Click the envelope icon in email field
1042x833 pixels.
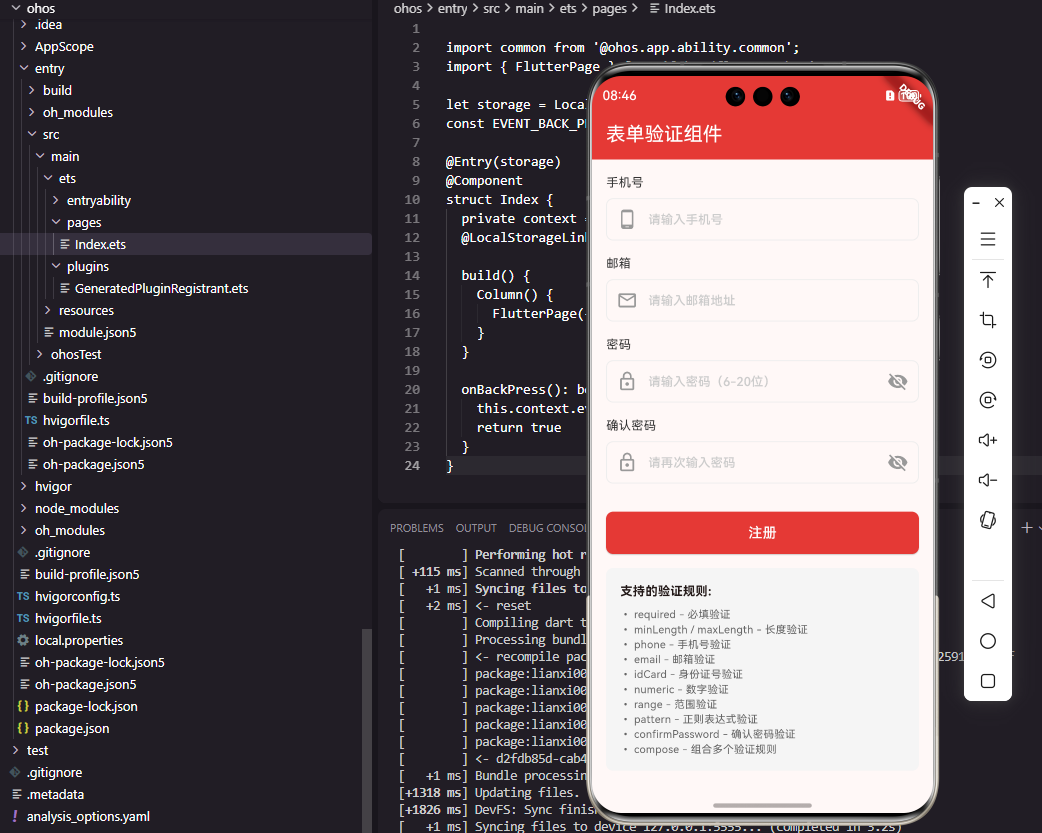(627, 300)
